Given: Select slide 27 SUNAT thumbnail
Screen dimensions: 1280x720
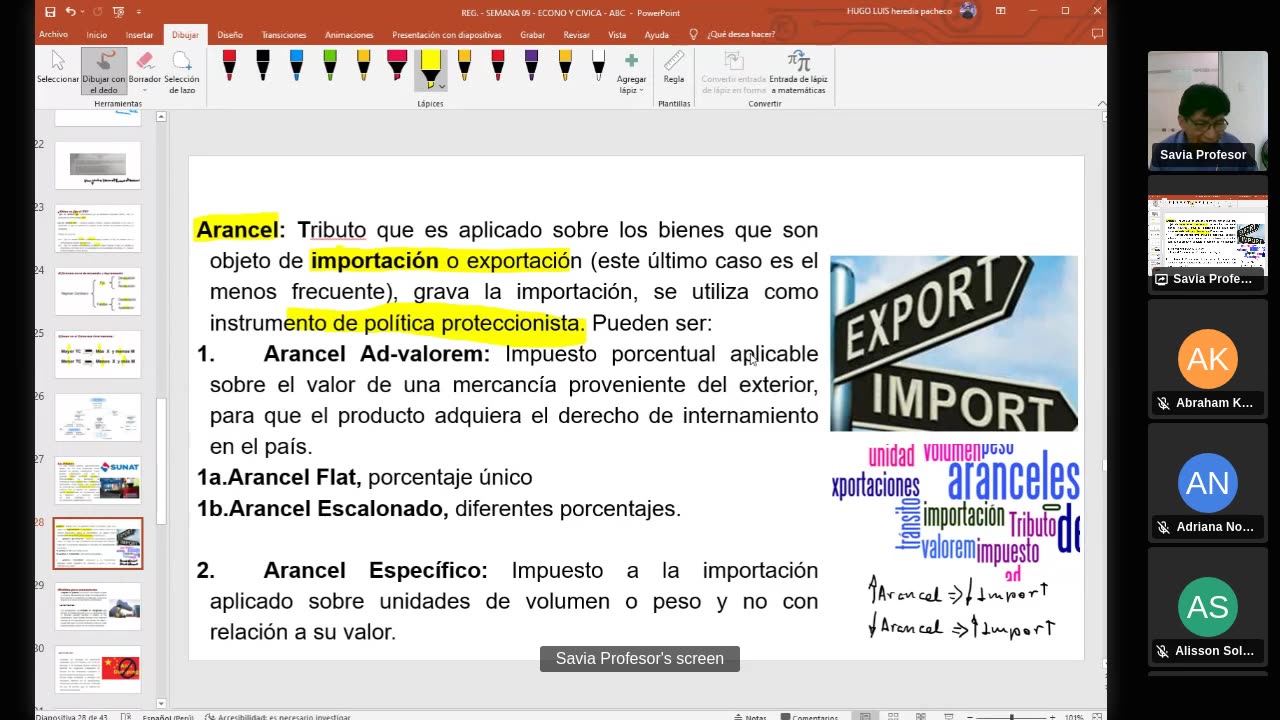Looking at the screenshot, I should pos(98,480).
